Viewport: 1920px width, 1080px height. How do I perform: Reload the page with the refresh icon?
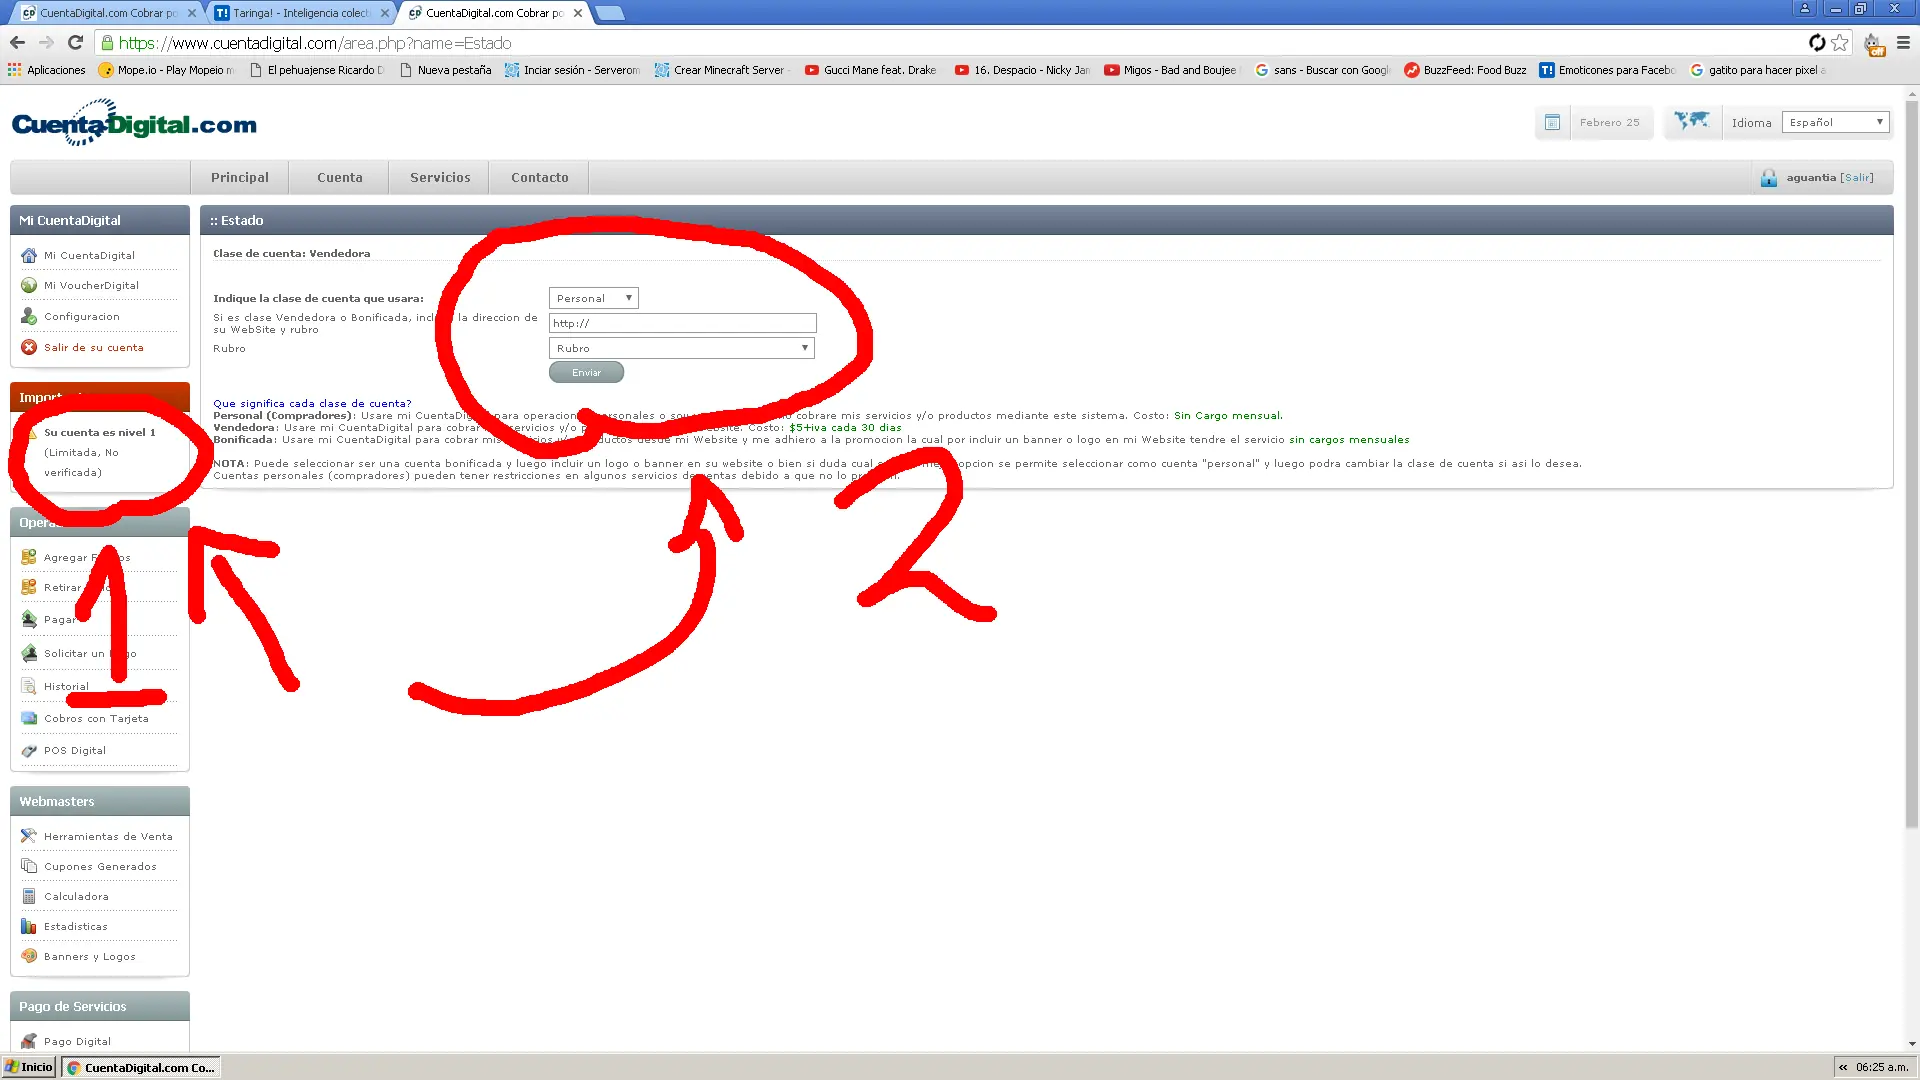(75, 43)
